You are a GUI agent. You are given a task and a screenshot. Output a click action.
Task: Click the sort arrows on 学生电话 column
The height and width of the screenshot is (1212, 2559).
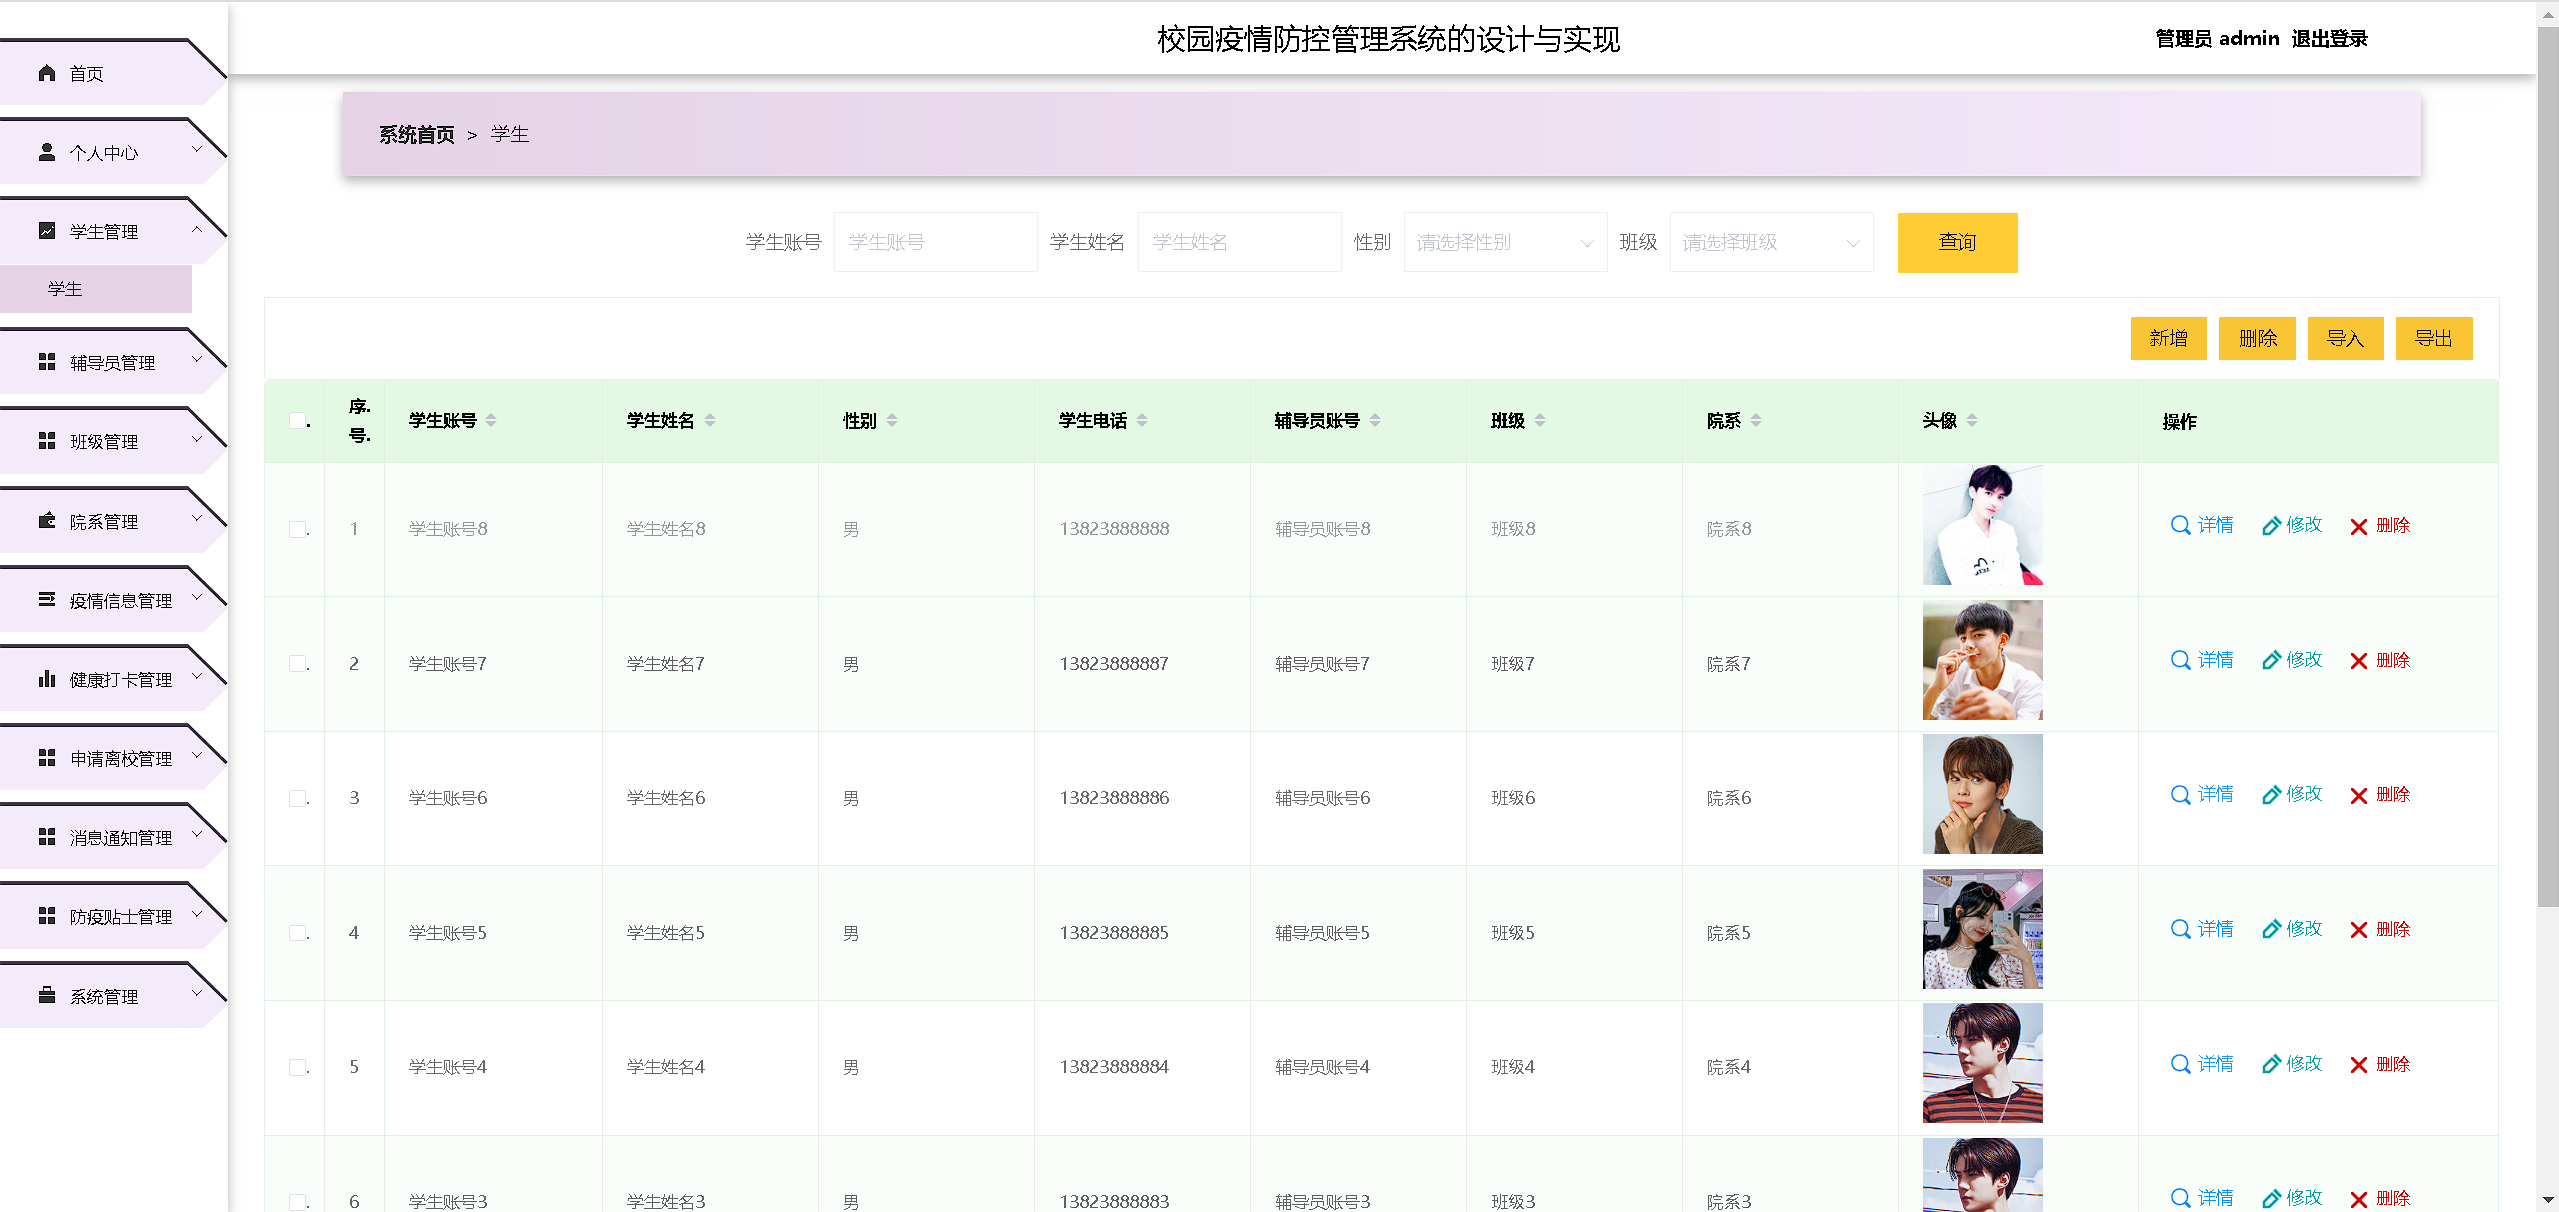pyautogui.click(x=1142, y=421)
